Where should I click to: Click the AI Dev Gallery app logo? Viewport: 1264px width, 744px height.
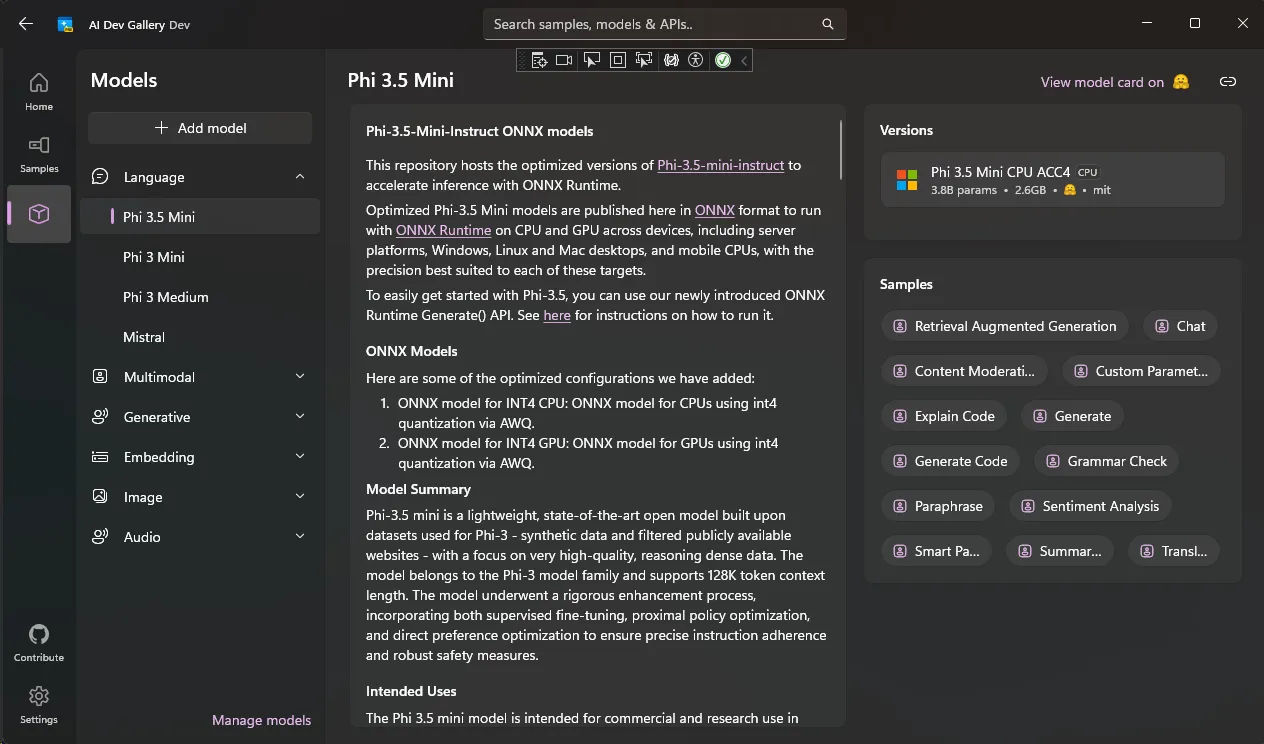tap(66, 24)
